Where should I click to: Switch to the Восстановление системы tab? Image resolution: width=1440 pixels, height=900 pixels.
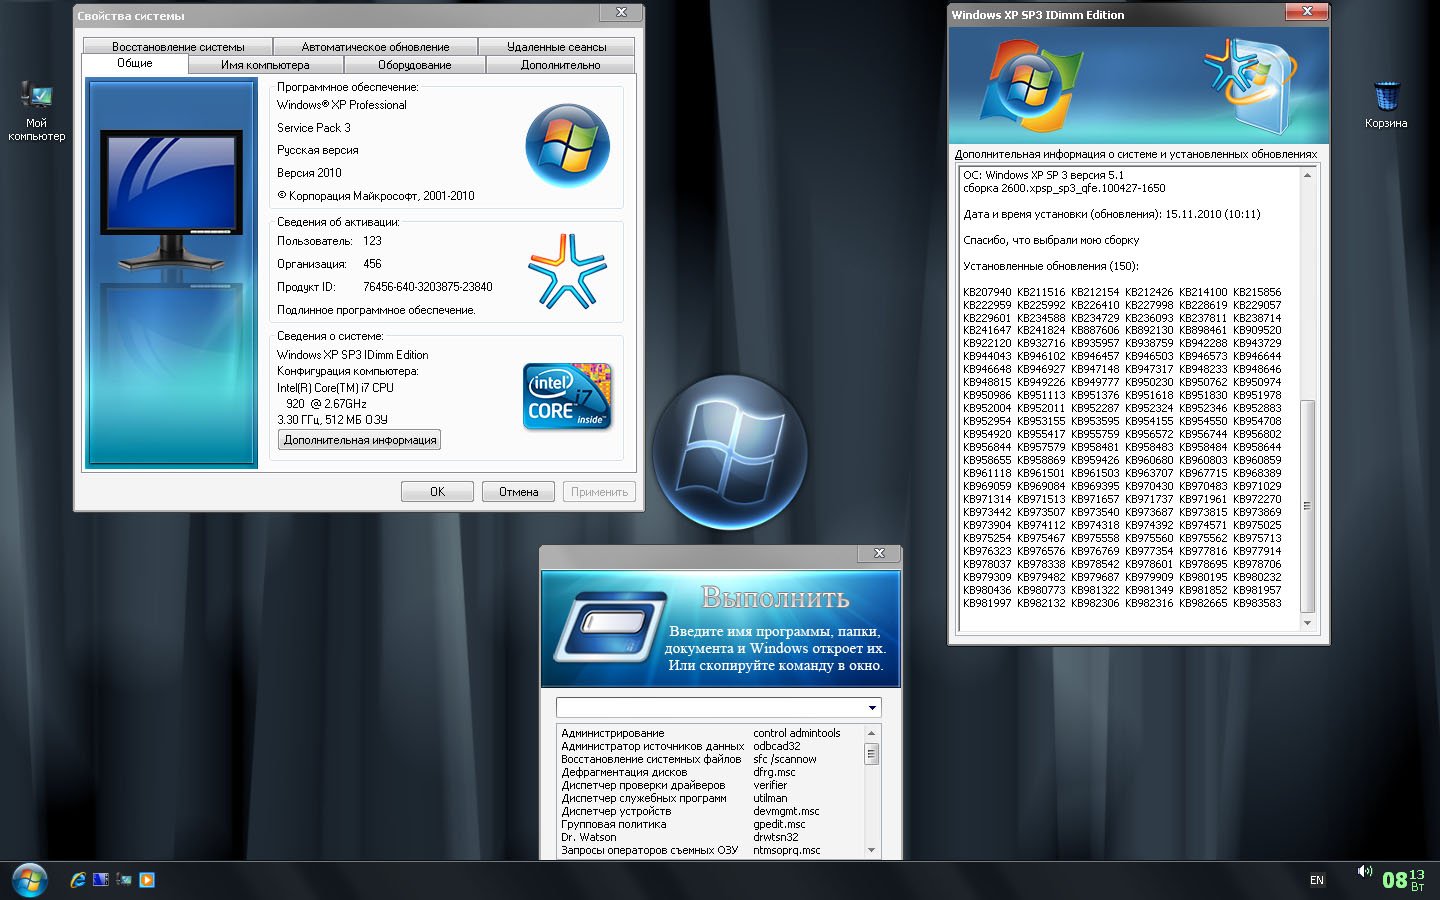(x=178, y=47)
